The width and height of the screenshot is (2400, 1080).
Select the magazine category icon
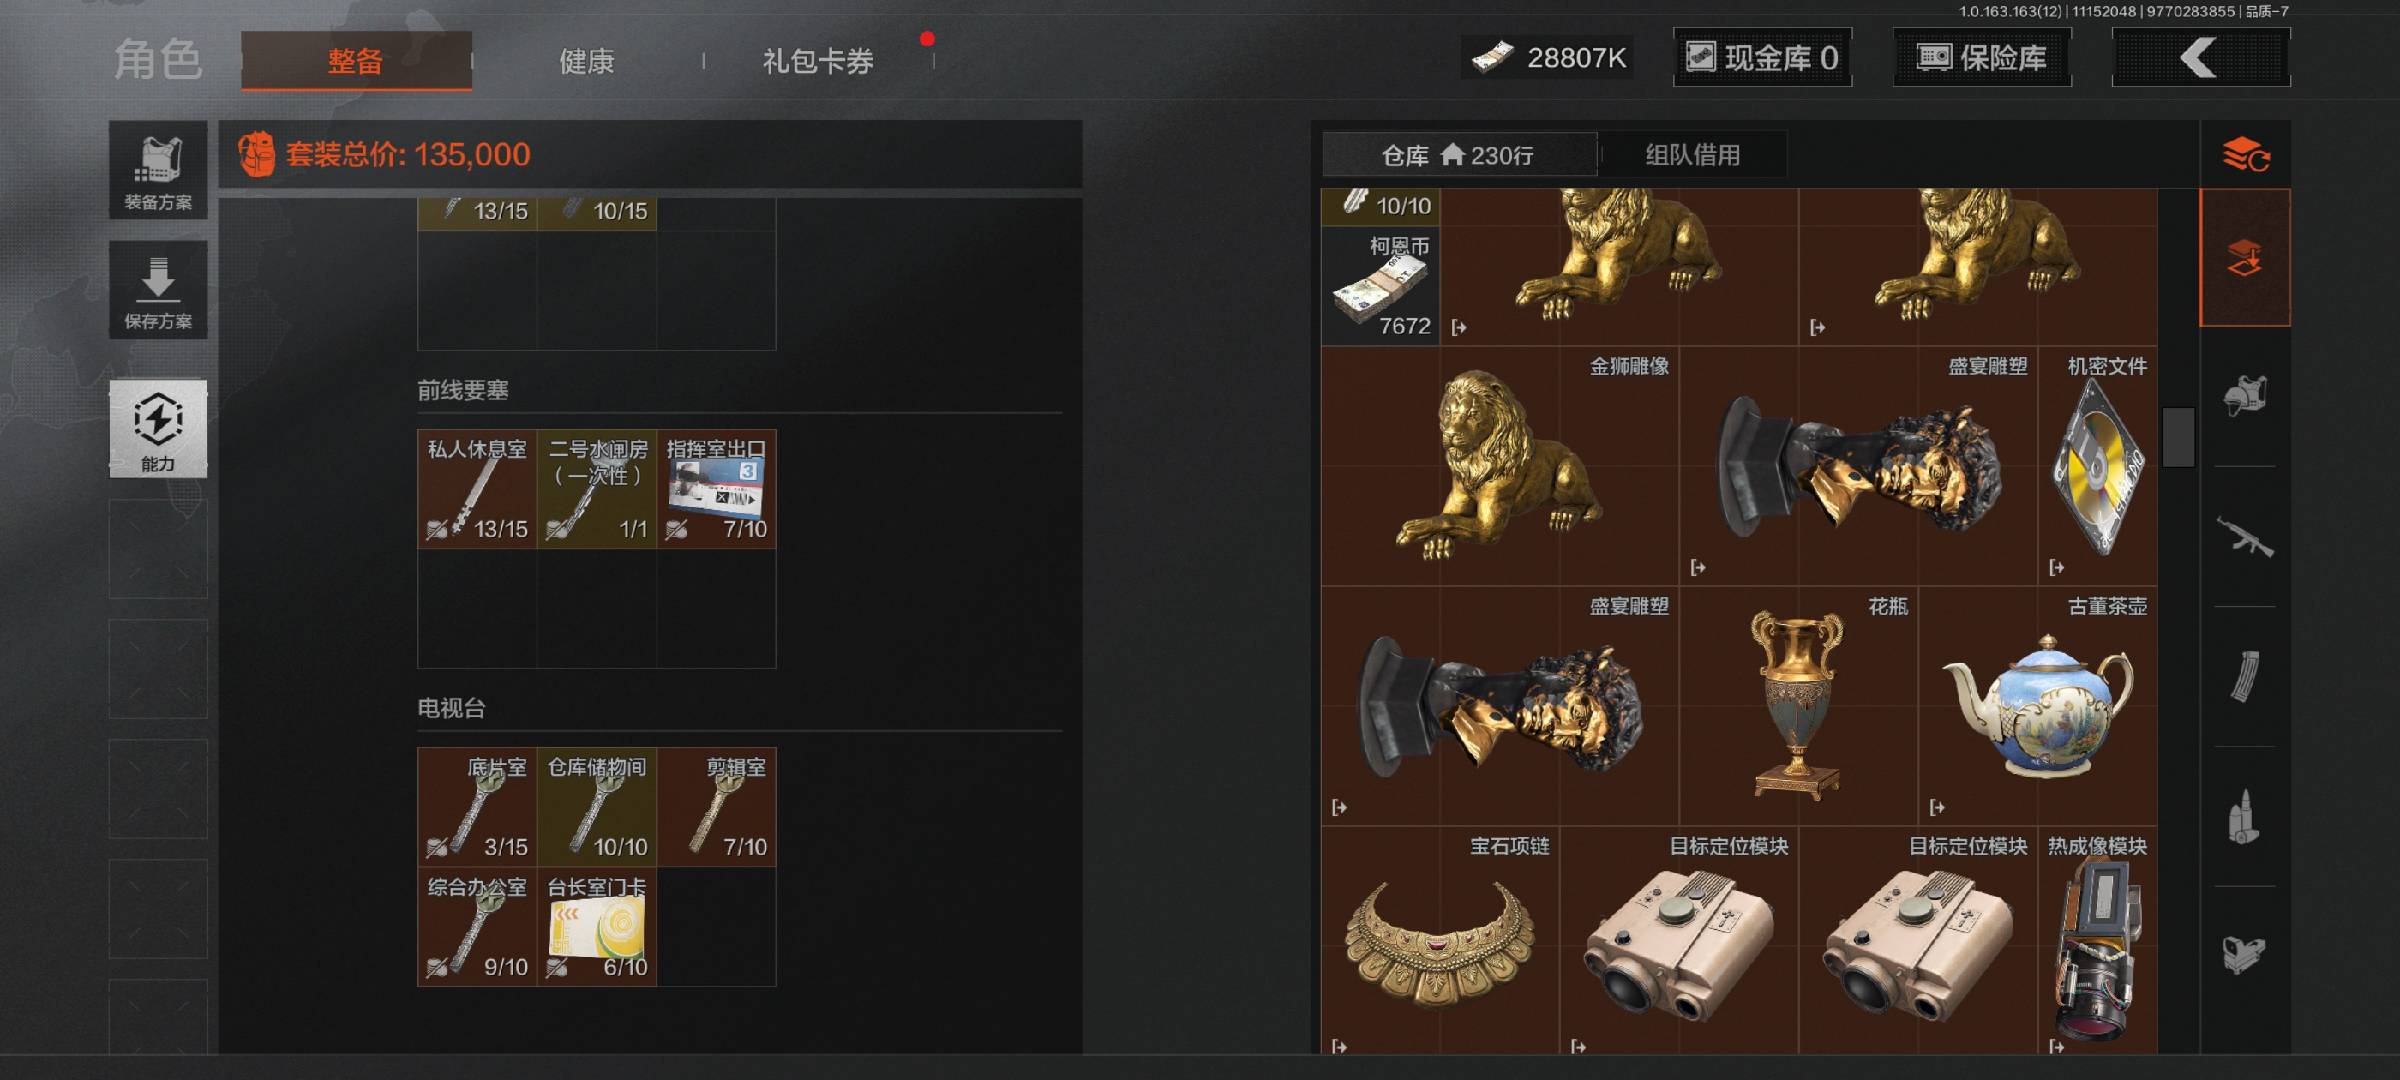pyautogui.click(x=2245, y=677)
